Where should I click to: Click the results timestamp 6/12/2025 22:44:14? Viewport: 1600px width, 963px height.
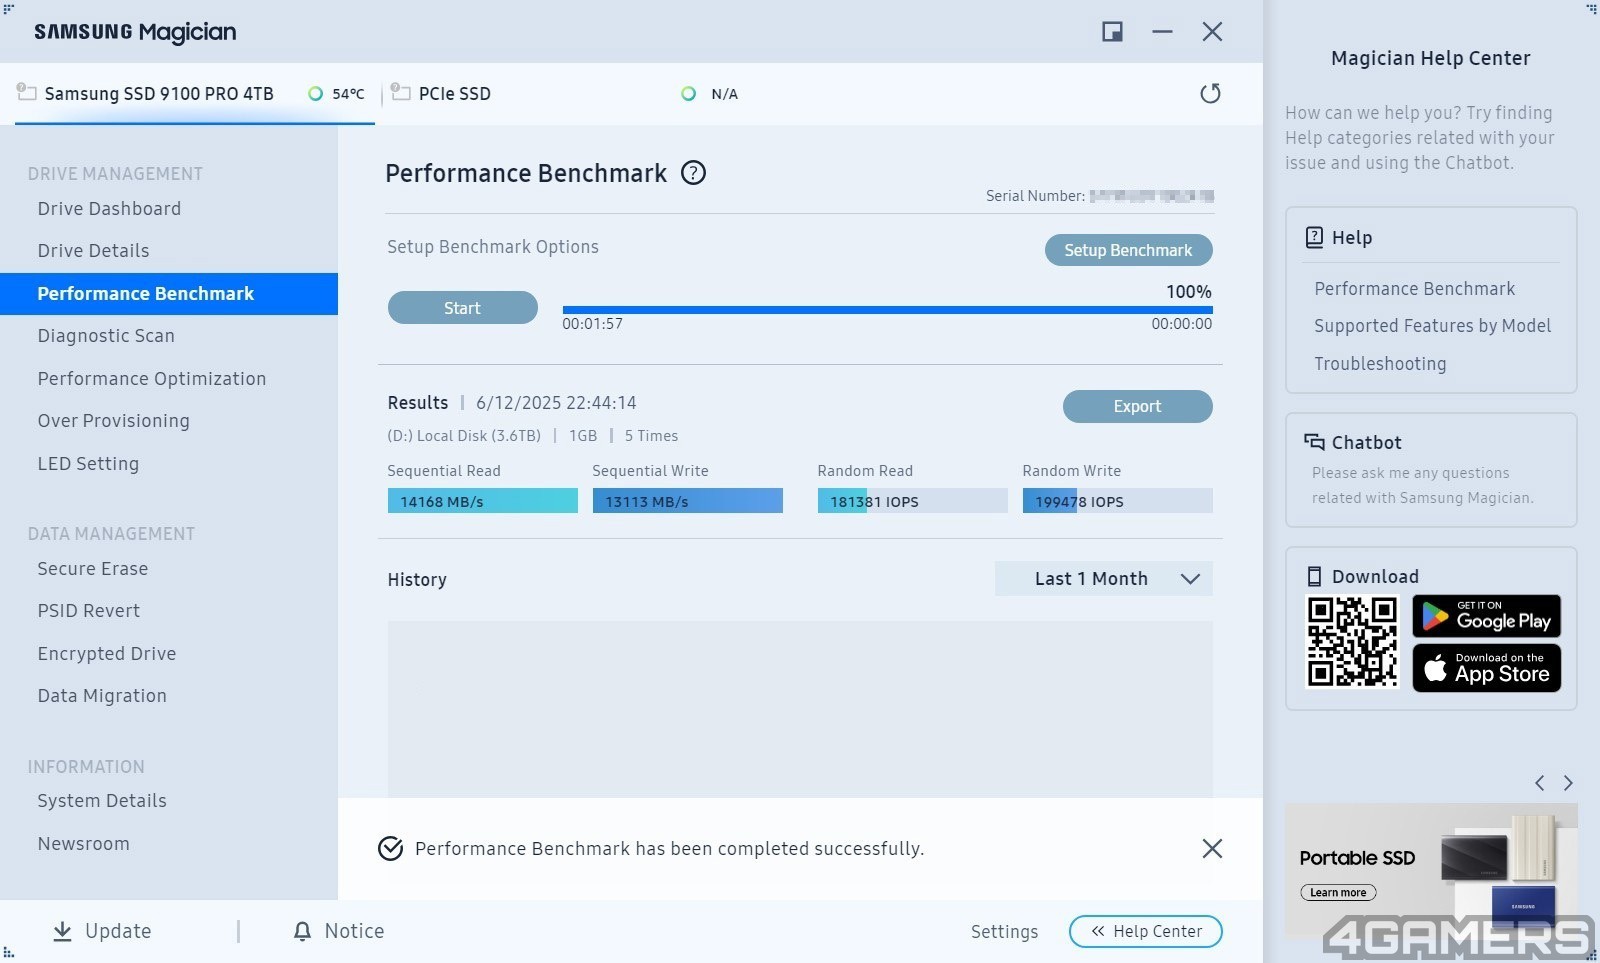pos(556,403)
